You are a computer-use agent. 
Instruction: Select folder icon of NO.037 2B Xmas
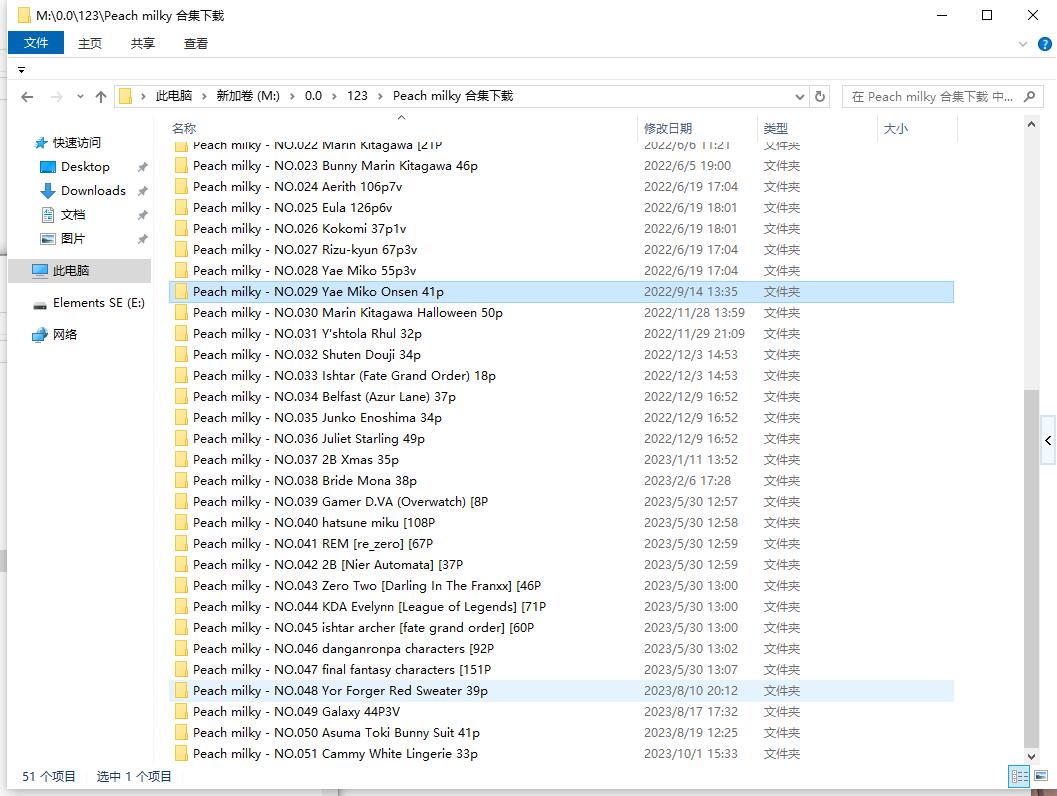point(181,460)
